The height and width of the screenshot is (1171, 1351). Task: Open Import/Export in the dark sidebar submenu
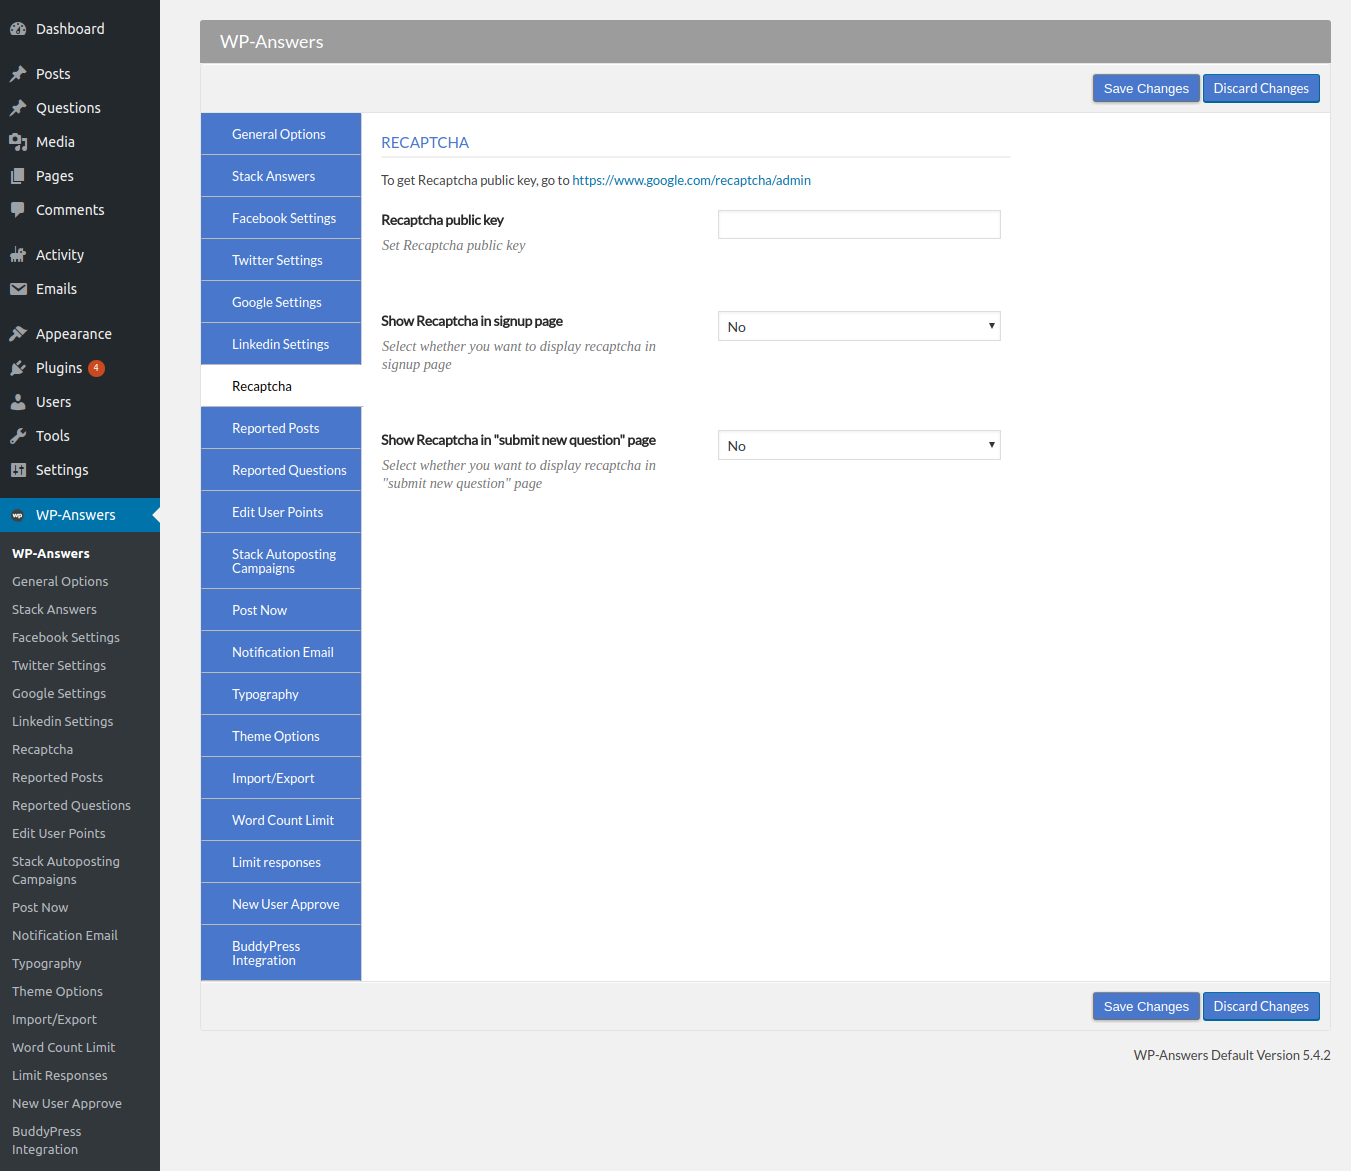tap(55, 1019)
